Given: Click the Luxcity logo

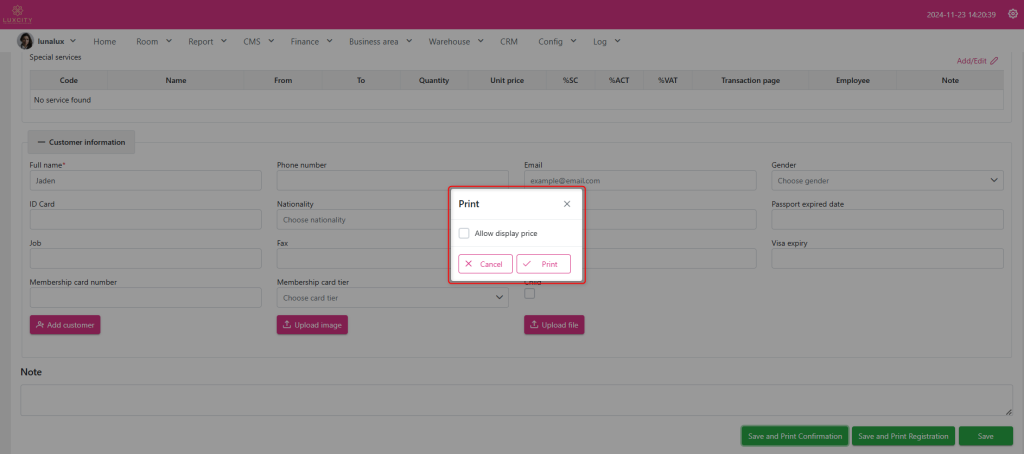Looking at the screenshot, I should point(18,14).
